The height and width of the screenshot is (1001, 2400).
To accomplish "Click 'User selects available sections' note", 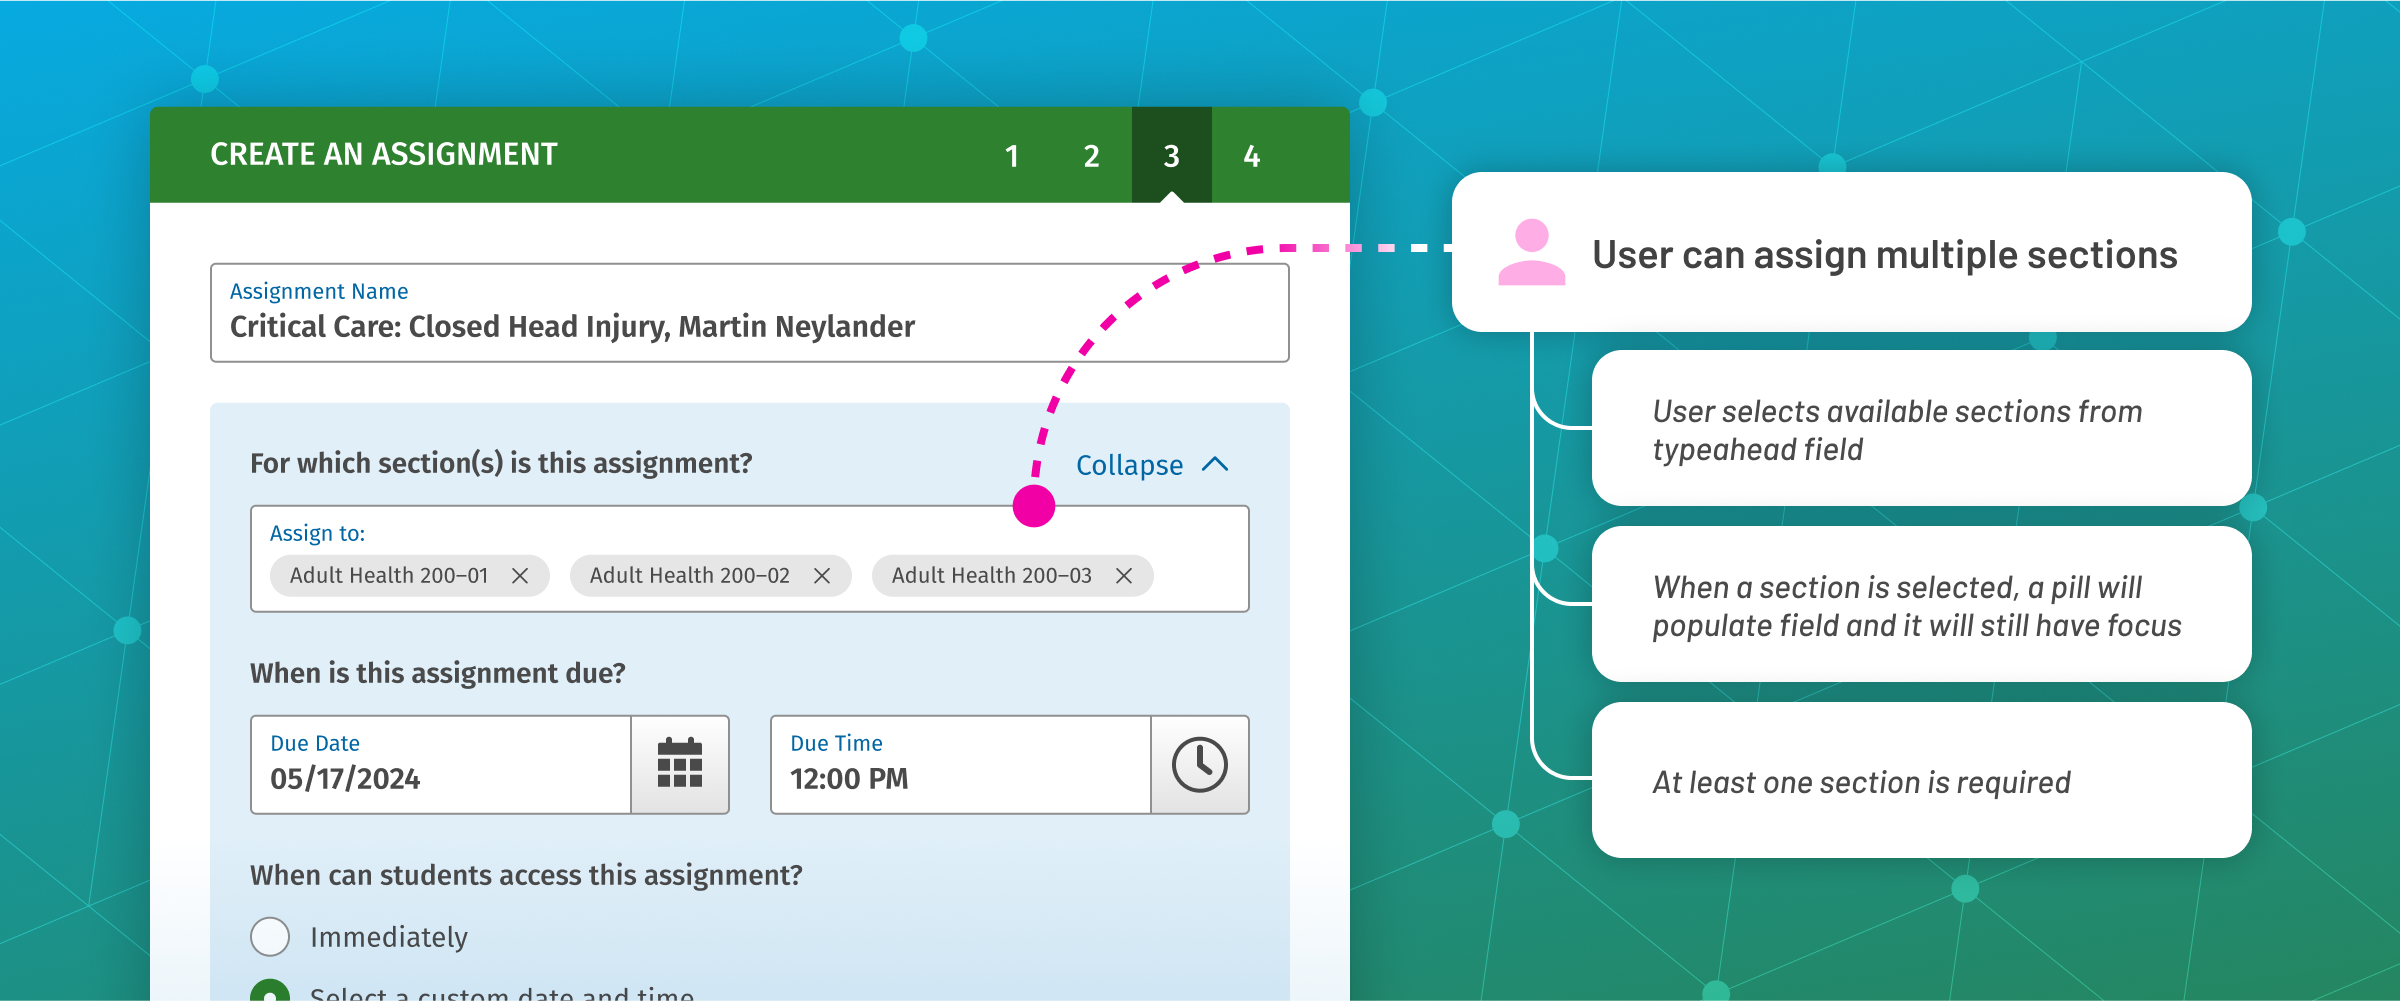I will (x=1922, y=428).
